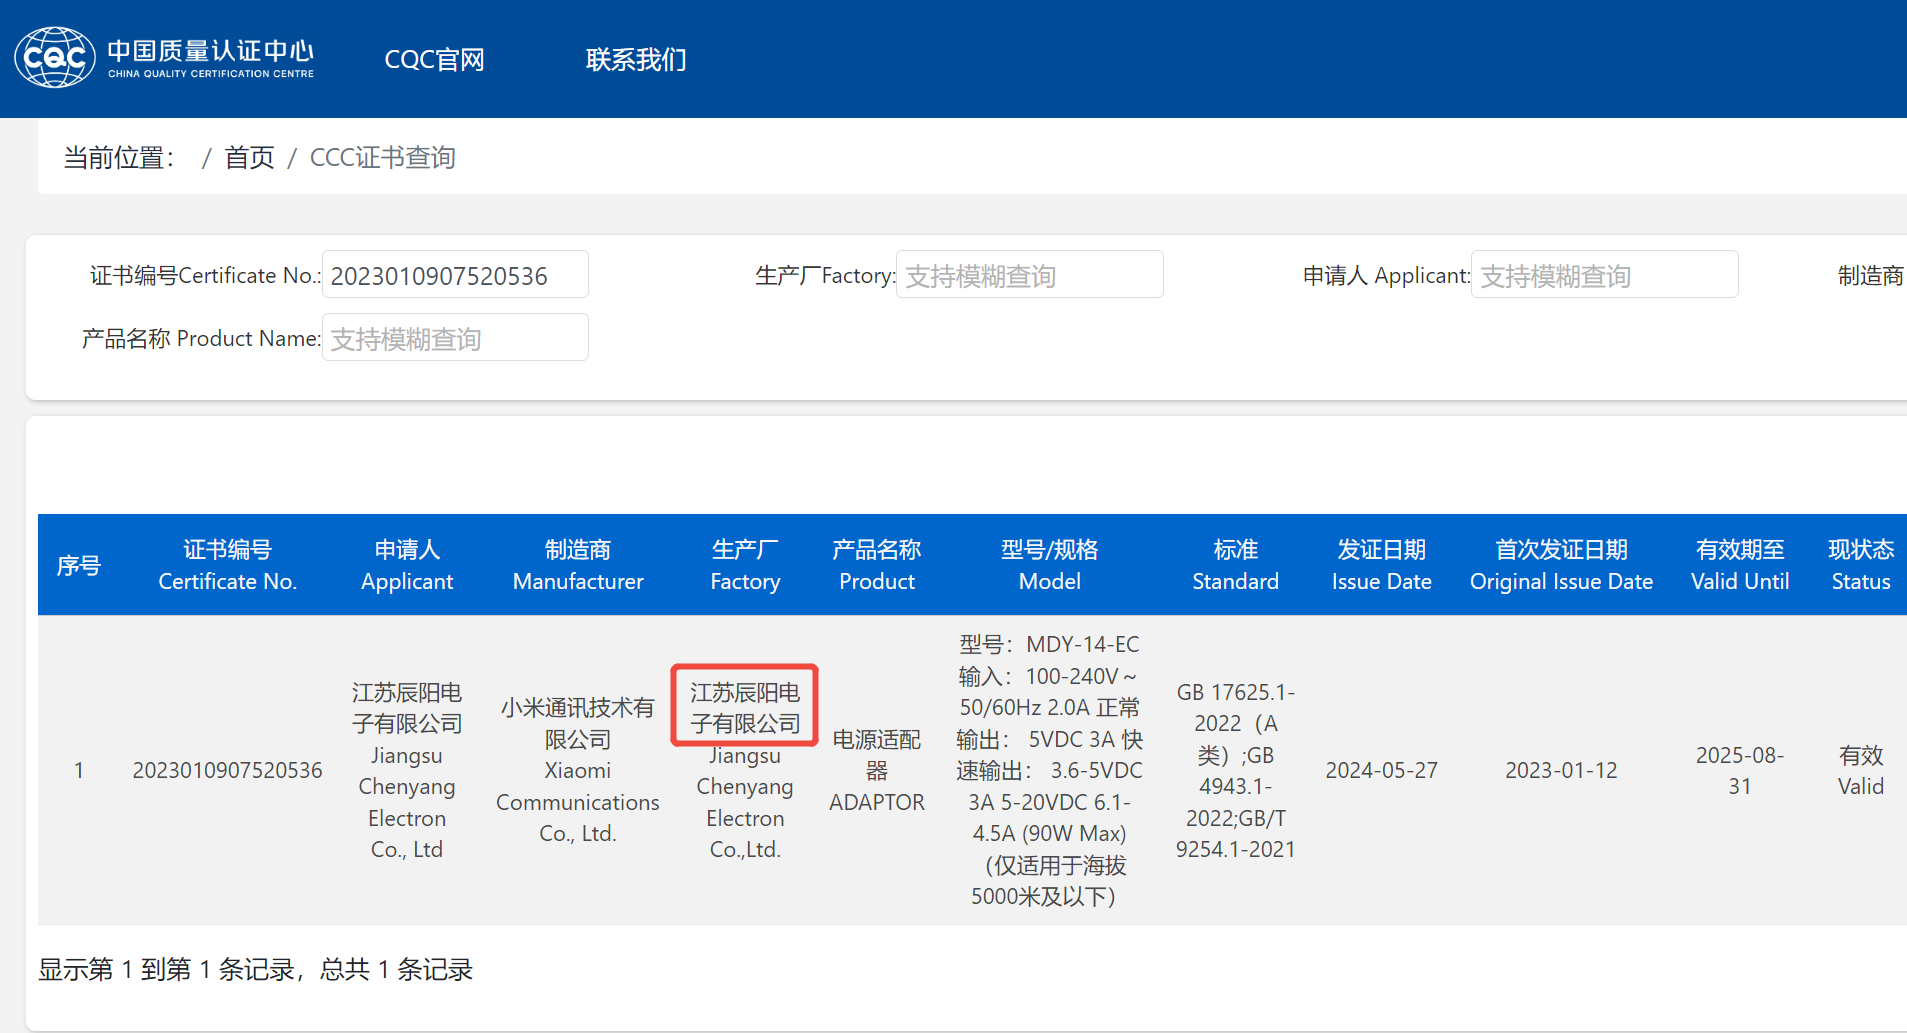Click the 生产厂 Factory column header
This screenshot has height=1033, width=1907.
[745, 565]
